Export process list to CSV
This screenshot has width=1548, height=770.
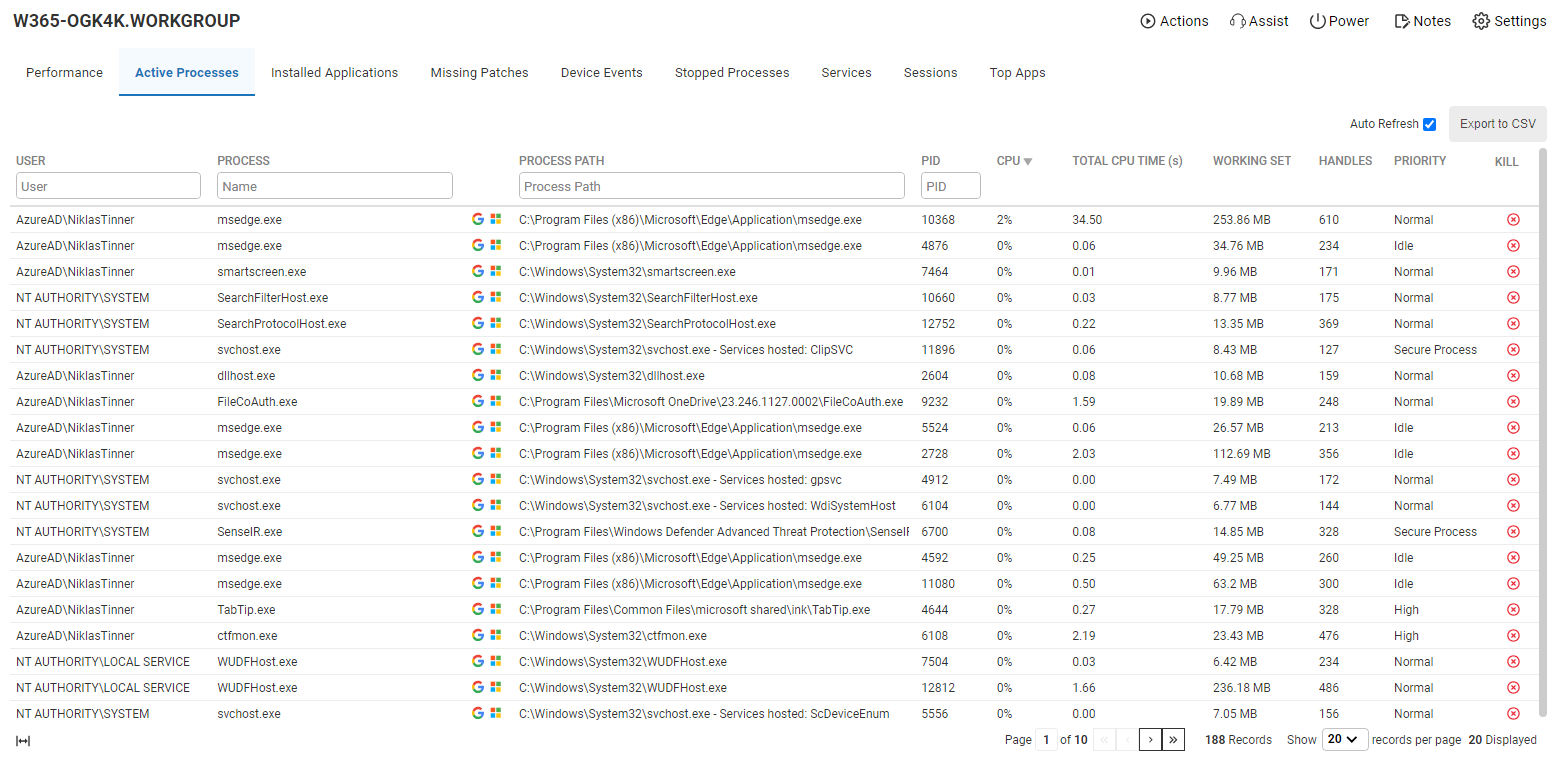(x=1497, y=124)
